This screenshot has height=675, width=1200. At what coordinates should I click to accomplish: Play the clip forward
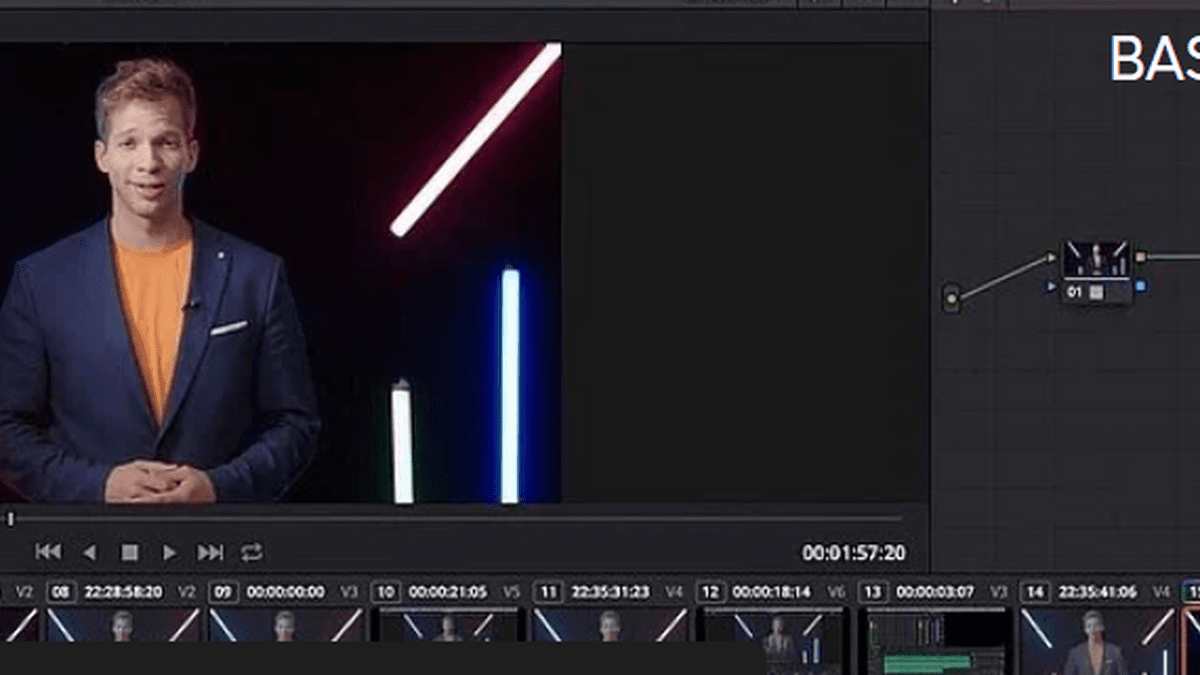pos(169,552)
